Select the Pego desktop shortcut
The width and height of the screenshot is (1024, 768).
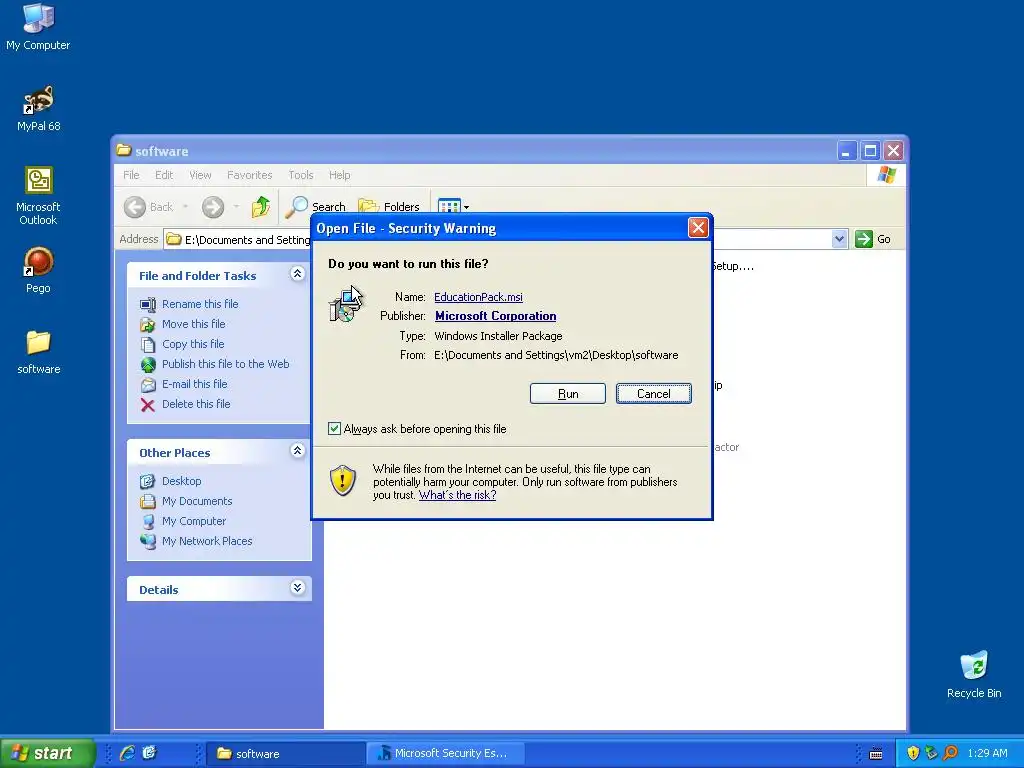[x=38, y=270]
